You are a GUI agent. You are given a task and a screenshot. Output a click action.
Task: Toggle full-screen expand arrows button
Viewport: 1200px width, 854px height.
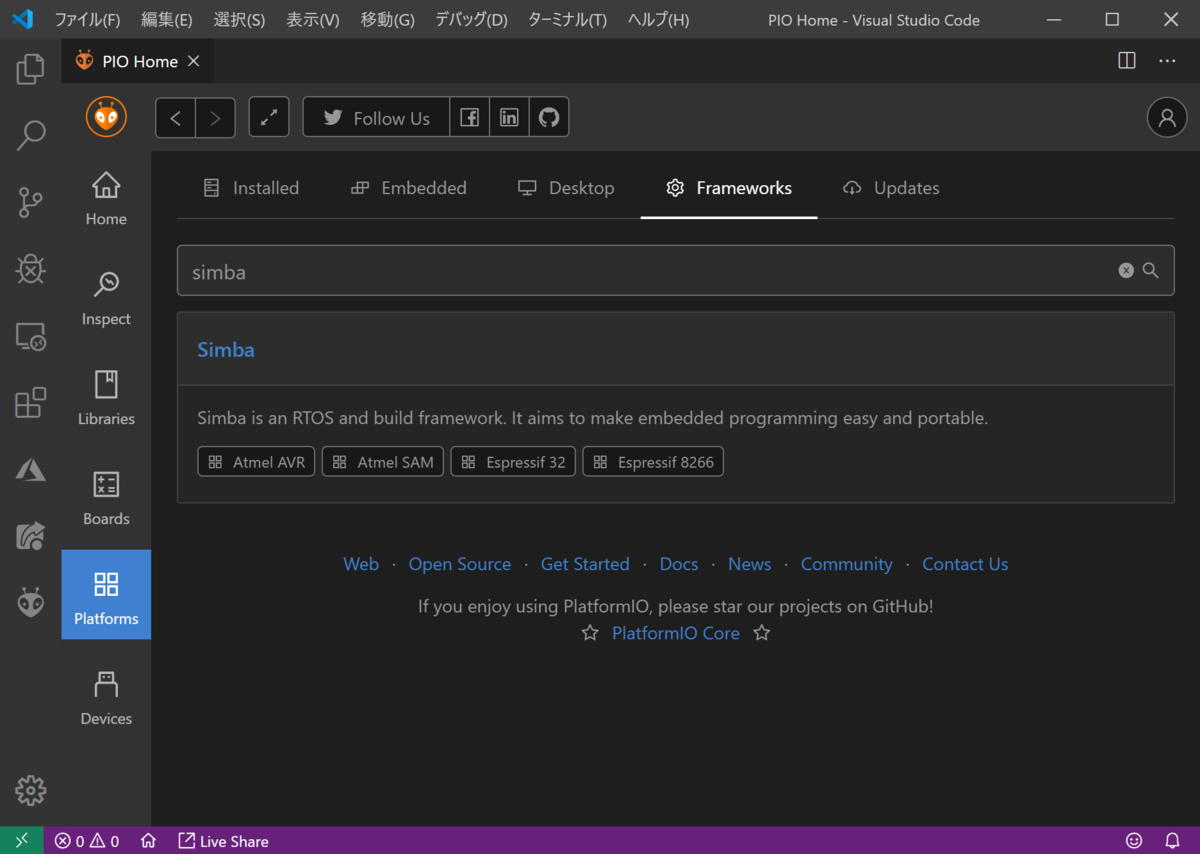[268, 118]
